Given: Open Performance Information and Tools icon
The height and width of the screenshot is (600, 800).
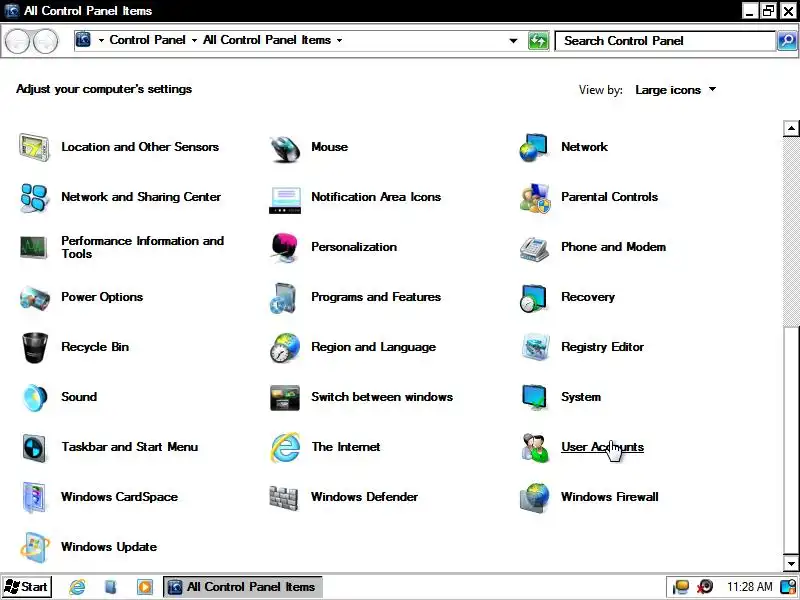Looking at the screenshot, I should (x=34, y=247).
